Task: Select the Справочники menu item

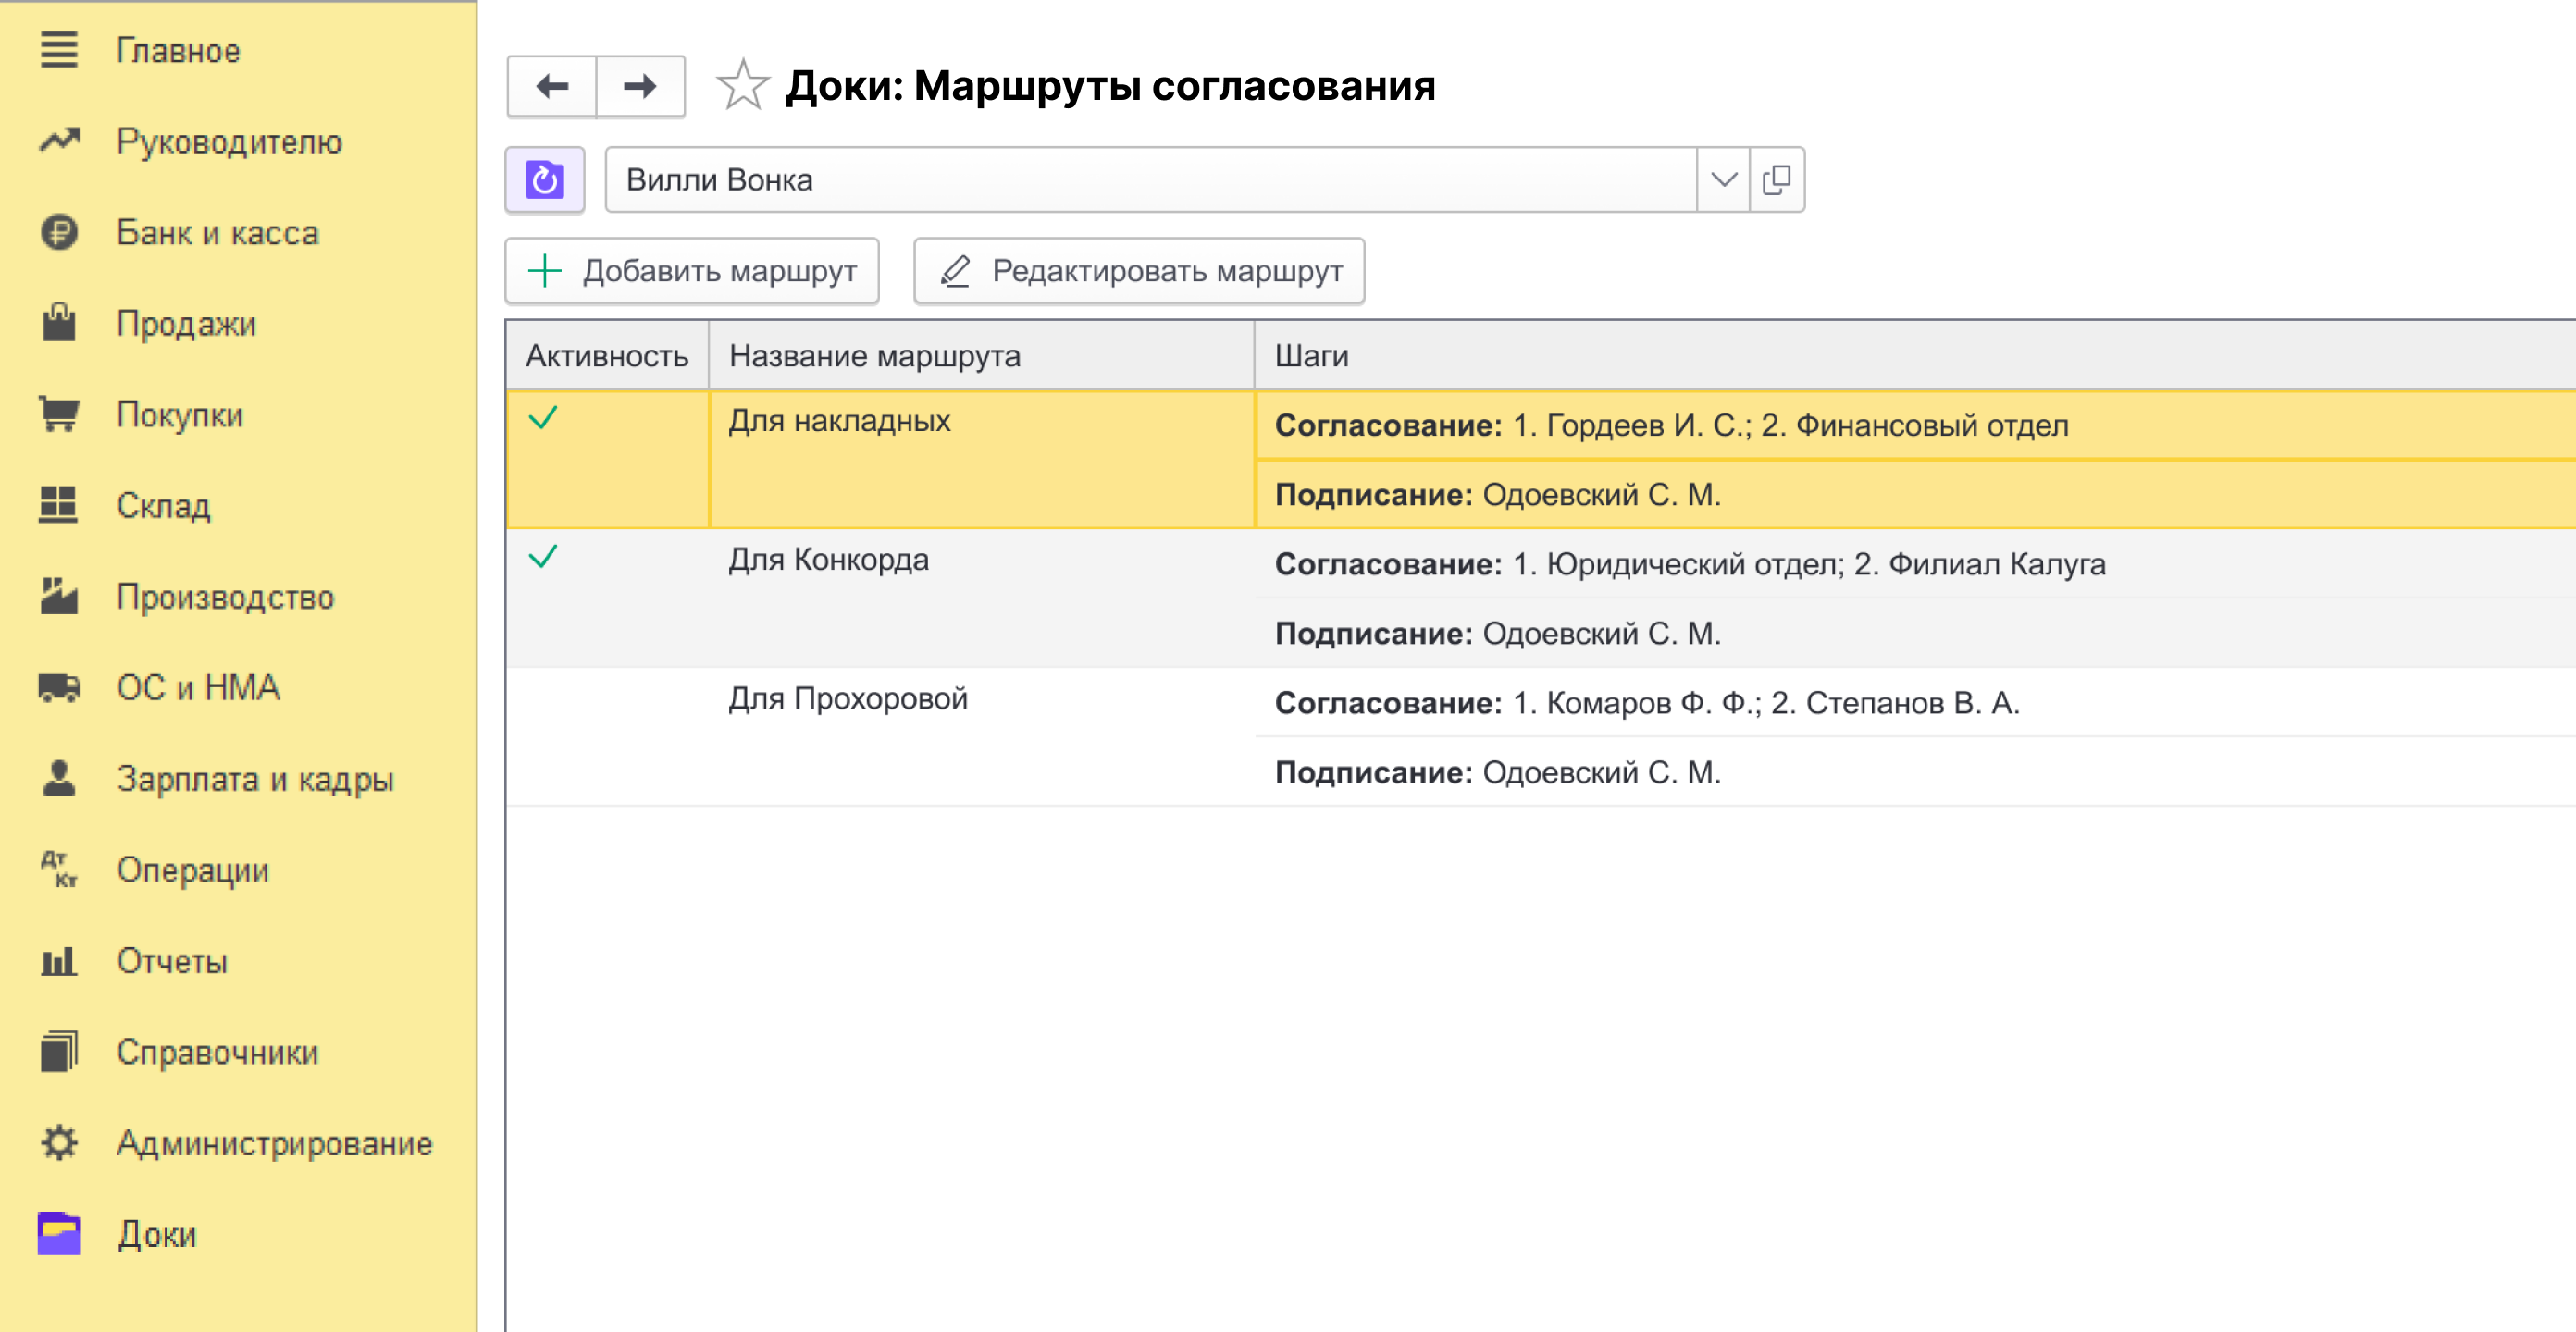Action: tap(218, 1052)
